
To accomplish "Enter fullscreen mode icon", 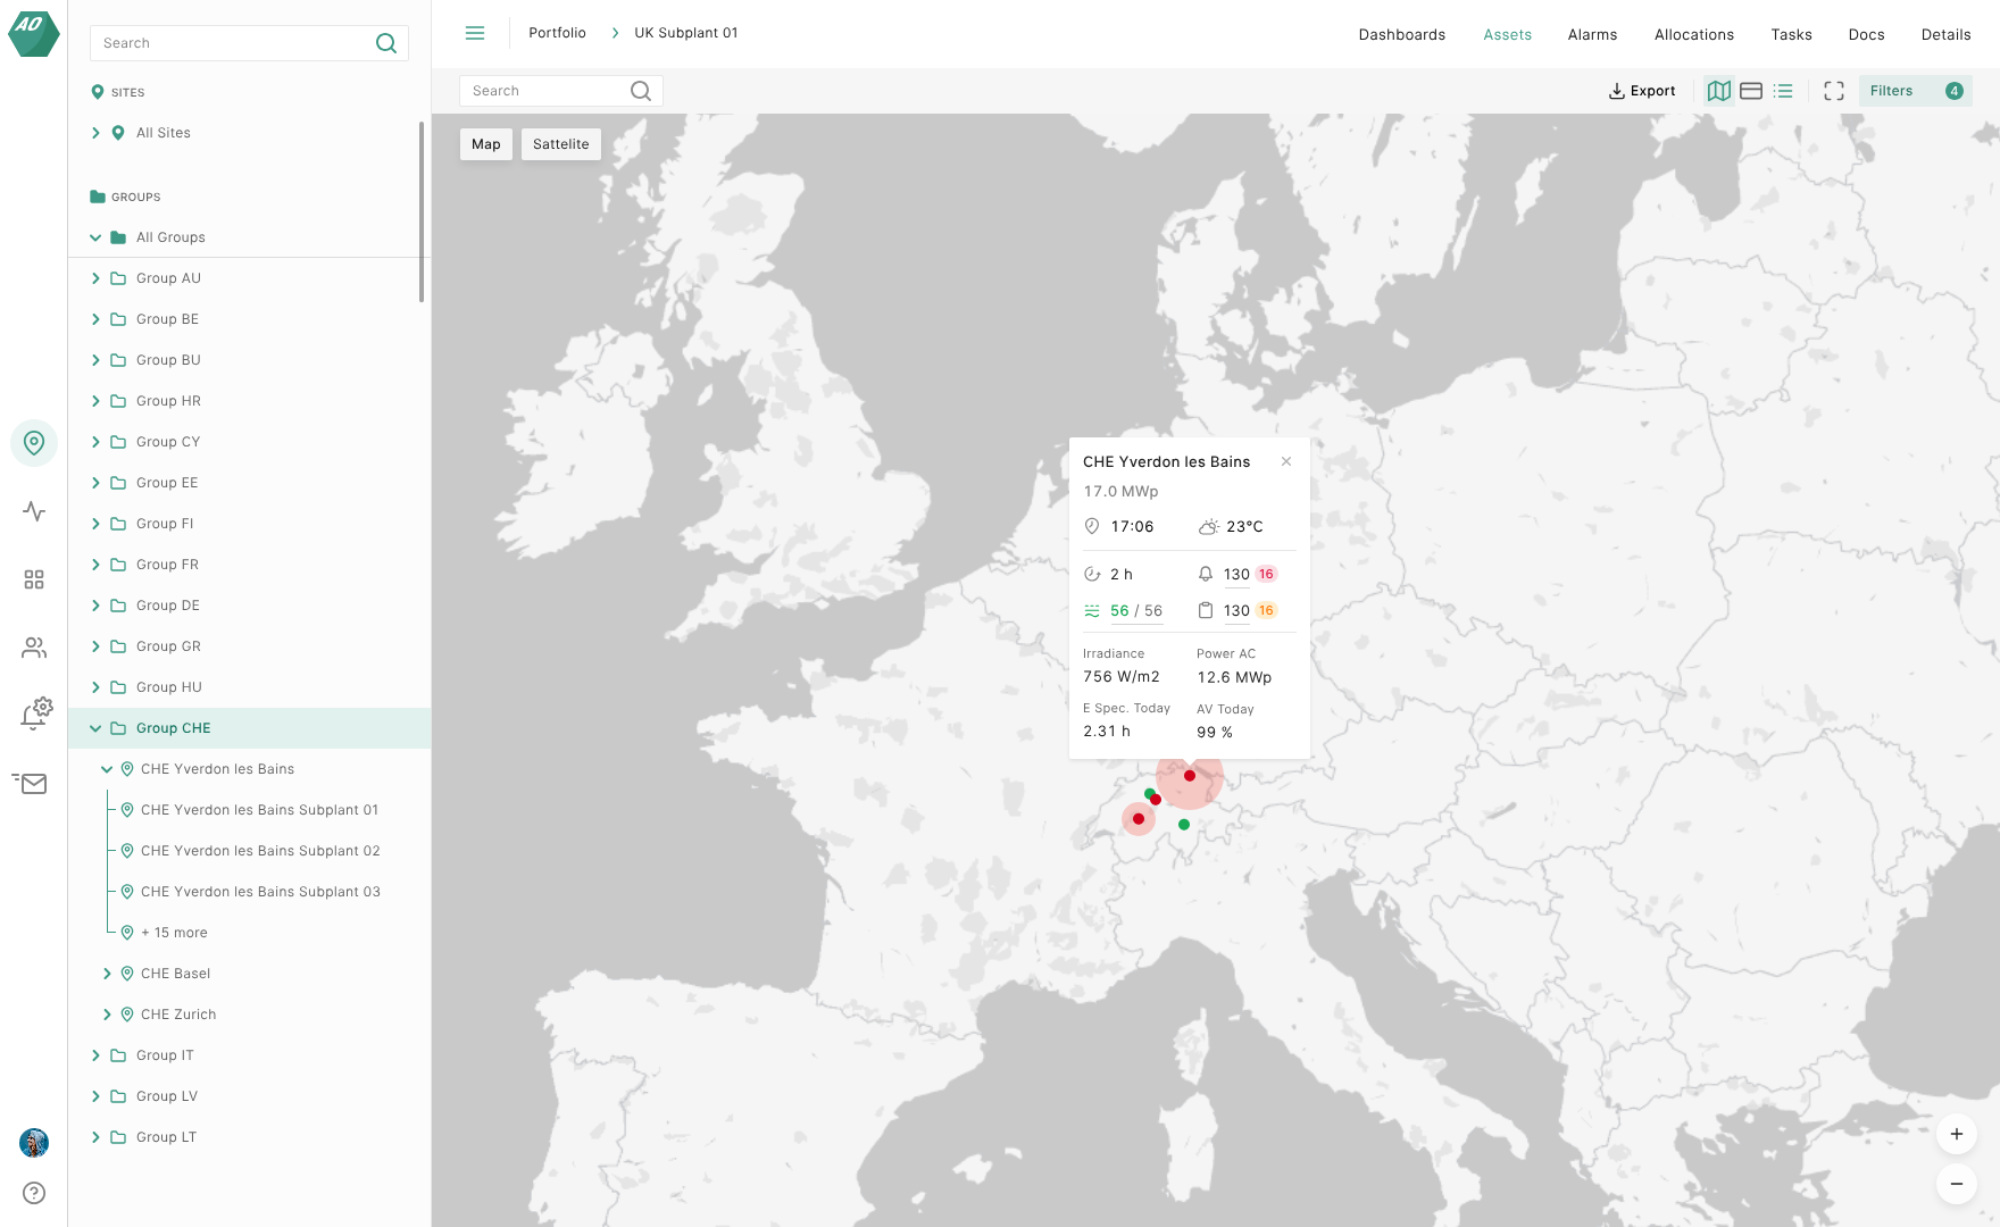I will click(x=1834, y=91).
